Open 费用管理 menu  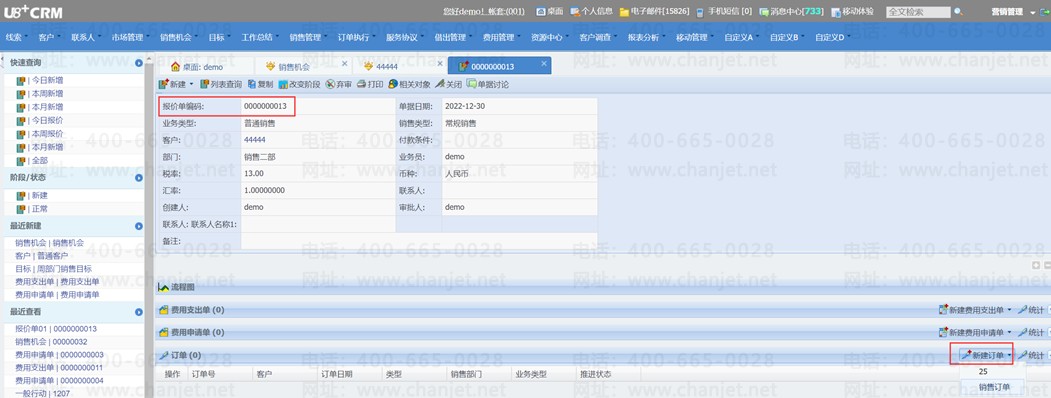tap(501, 38)
